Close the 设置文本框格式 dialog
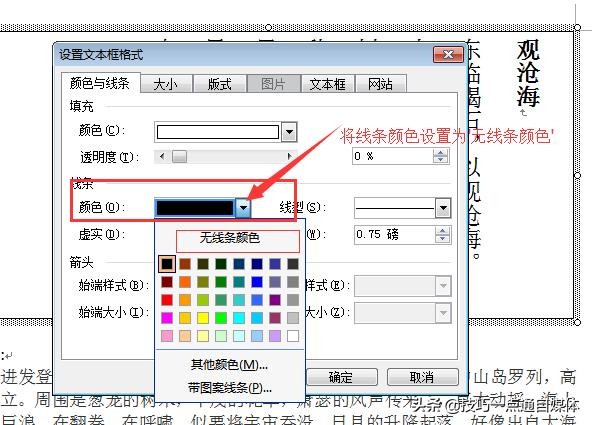 coord(448,55)
